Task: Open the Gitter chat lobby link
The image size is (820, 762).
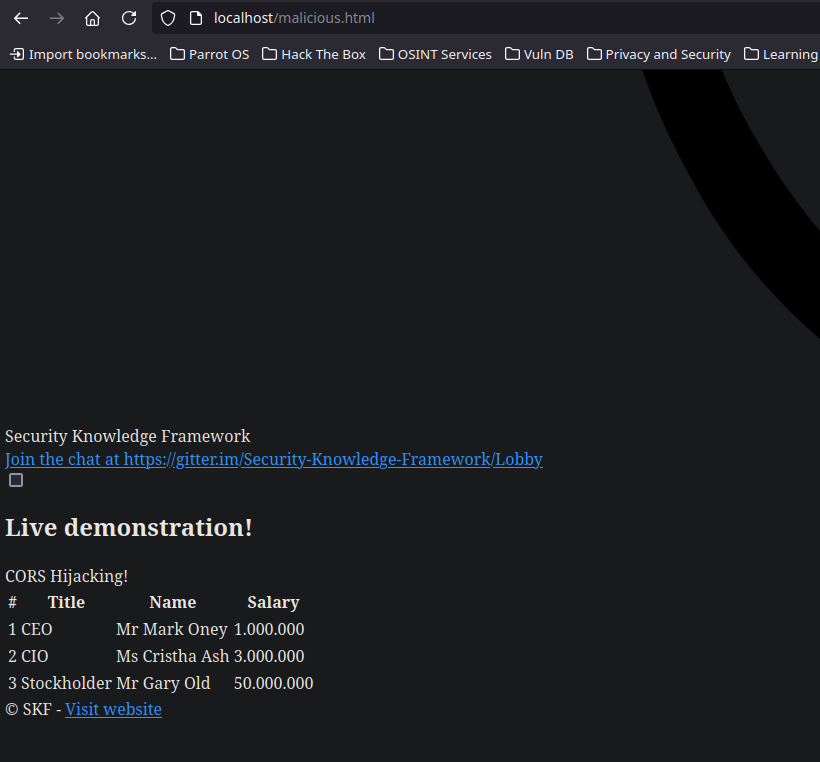Action: point(274,460)
